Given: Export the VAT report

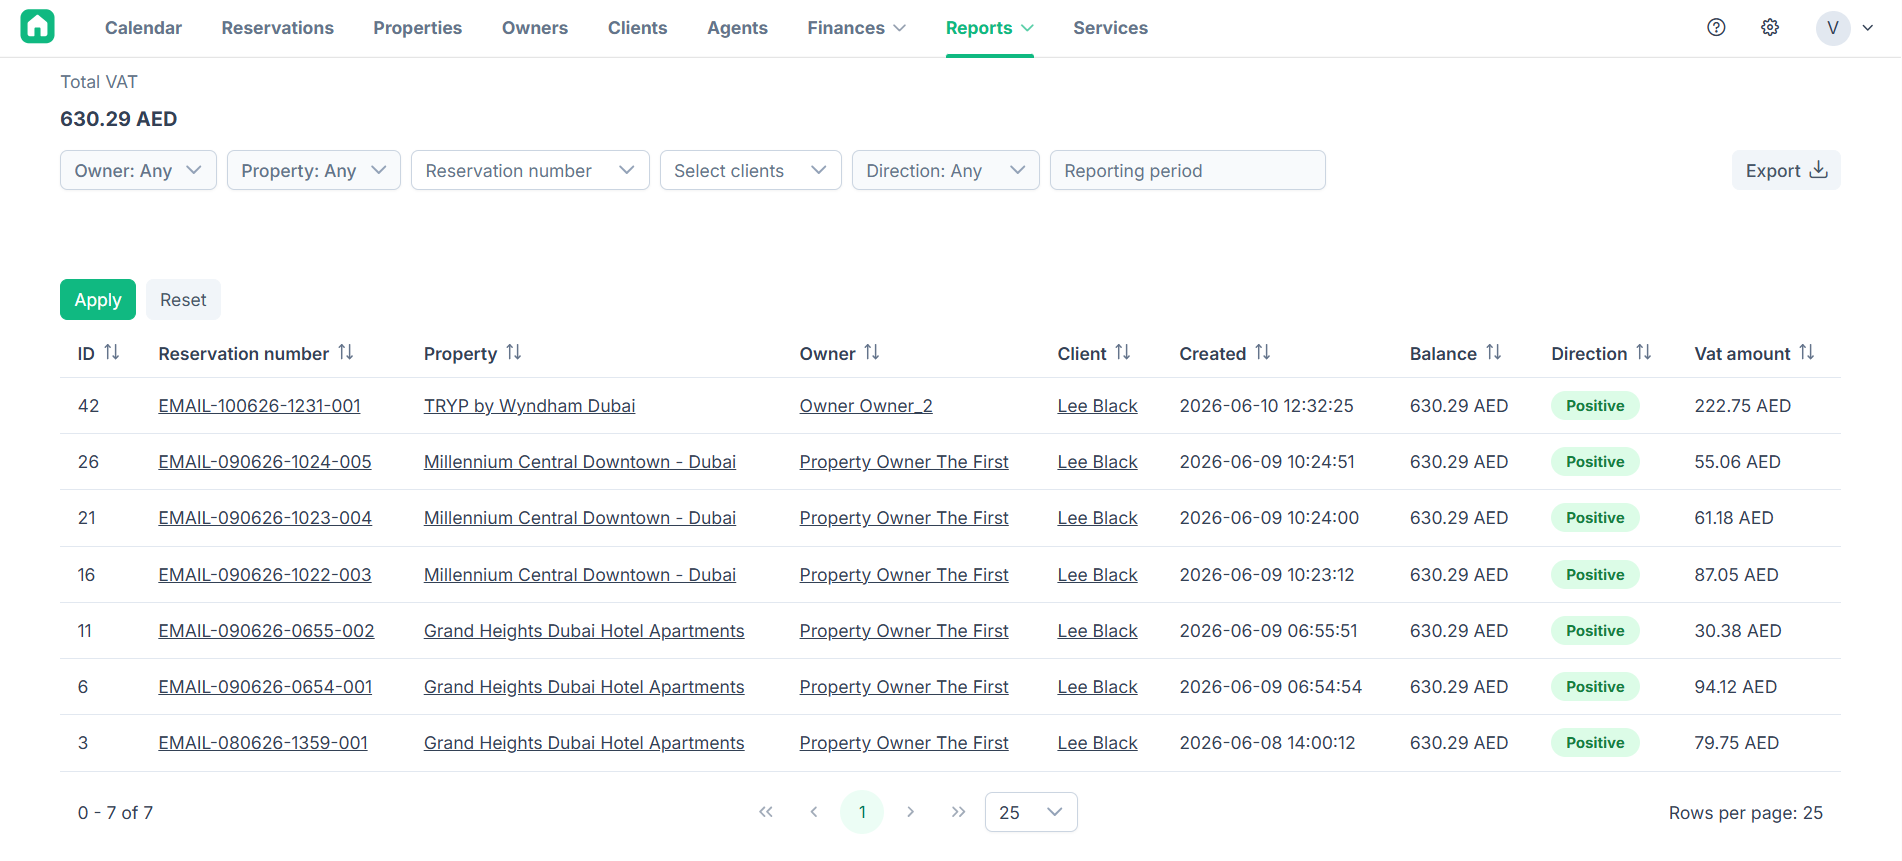Looking at the screenshot, I should tap(1786, 170).
